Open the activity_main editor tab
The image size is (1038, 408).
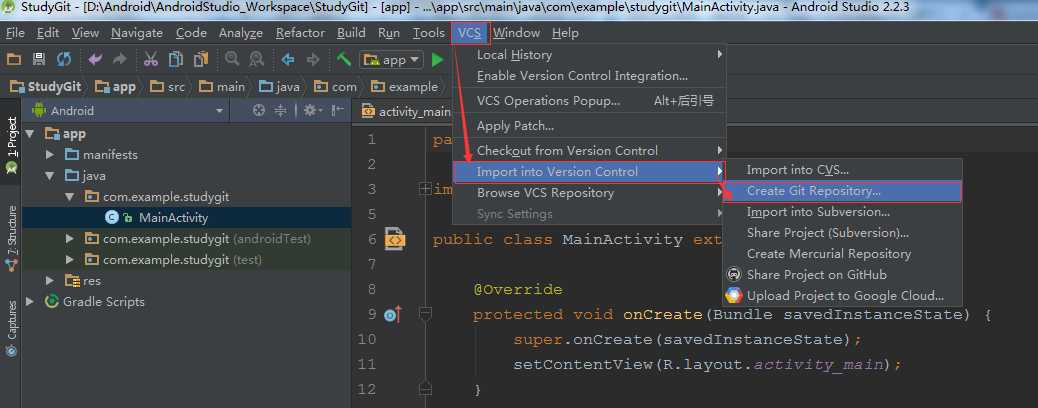(406, 111)
